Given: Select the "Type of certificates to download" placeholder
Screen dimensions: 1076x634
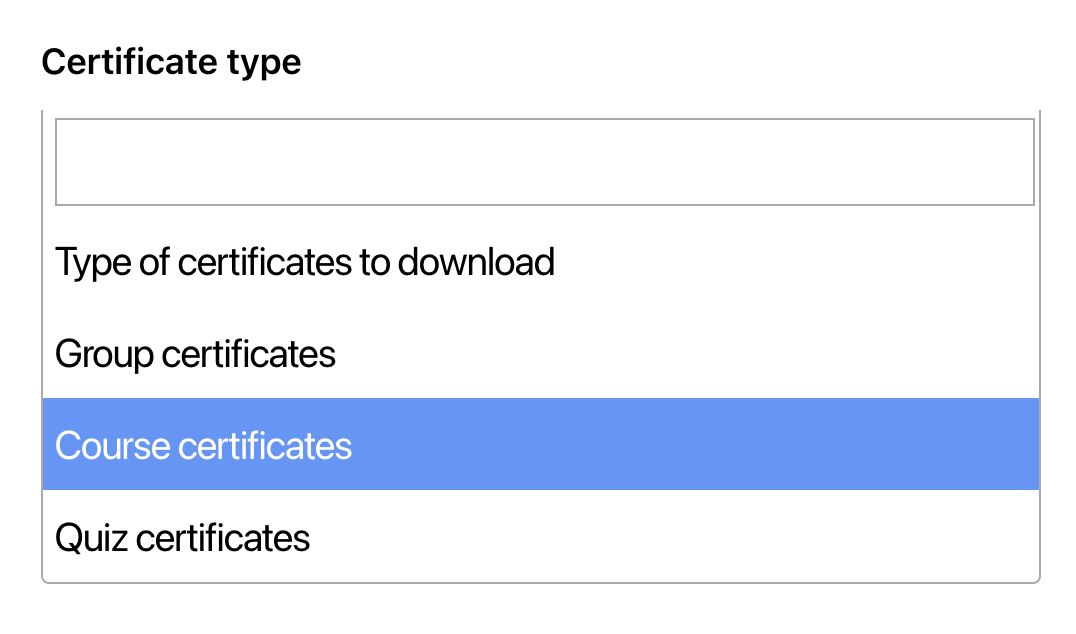Looking at the screenshot, I should coord(305,262).
